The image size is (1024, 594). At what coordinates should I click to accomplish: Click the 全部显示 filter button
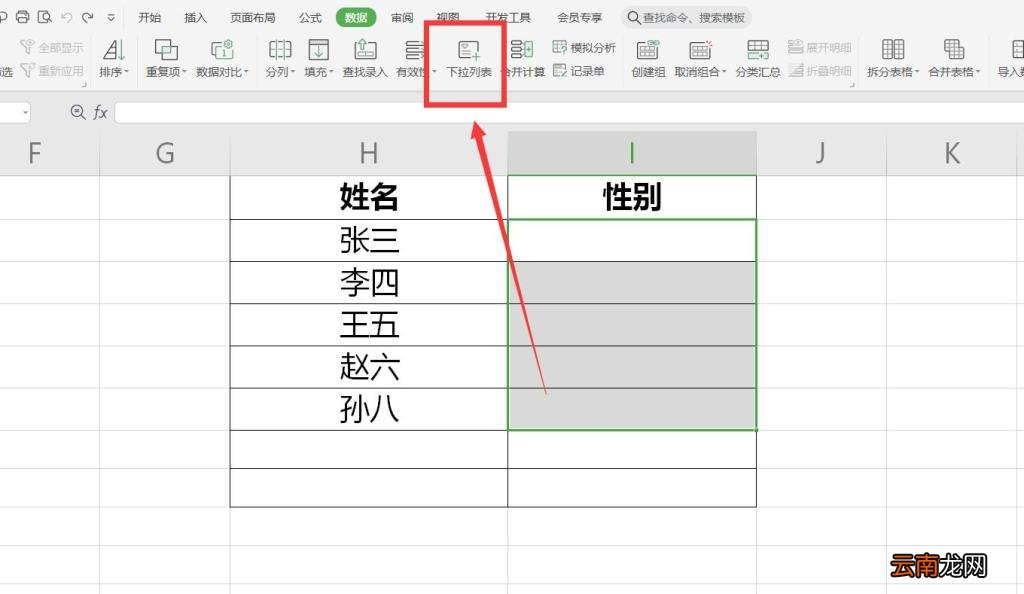[x=52, y=47]
